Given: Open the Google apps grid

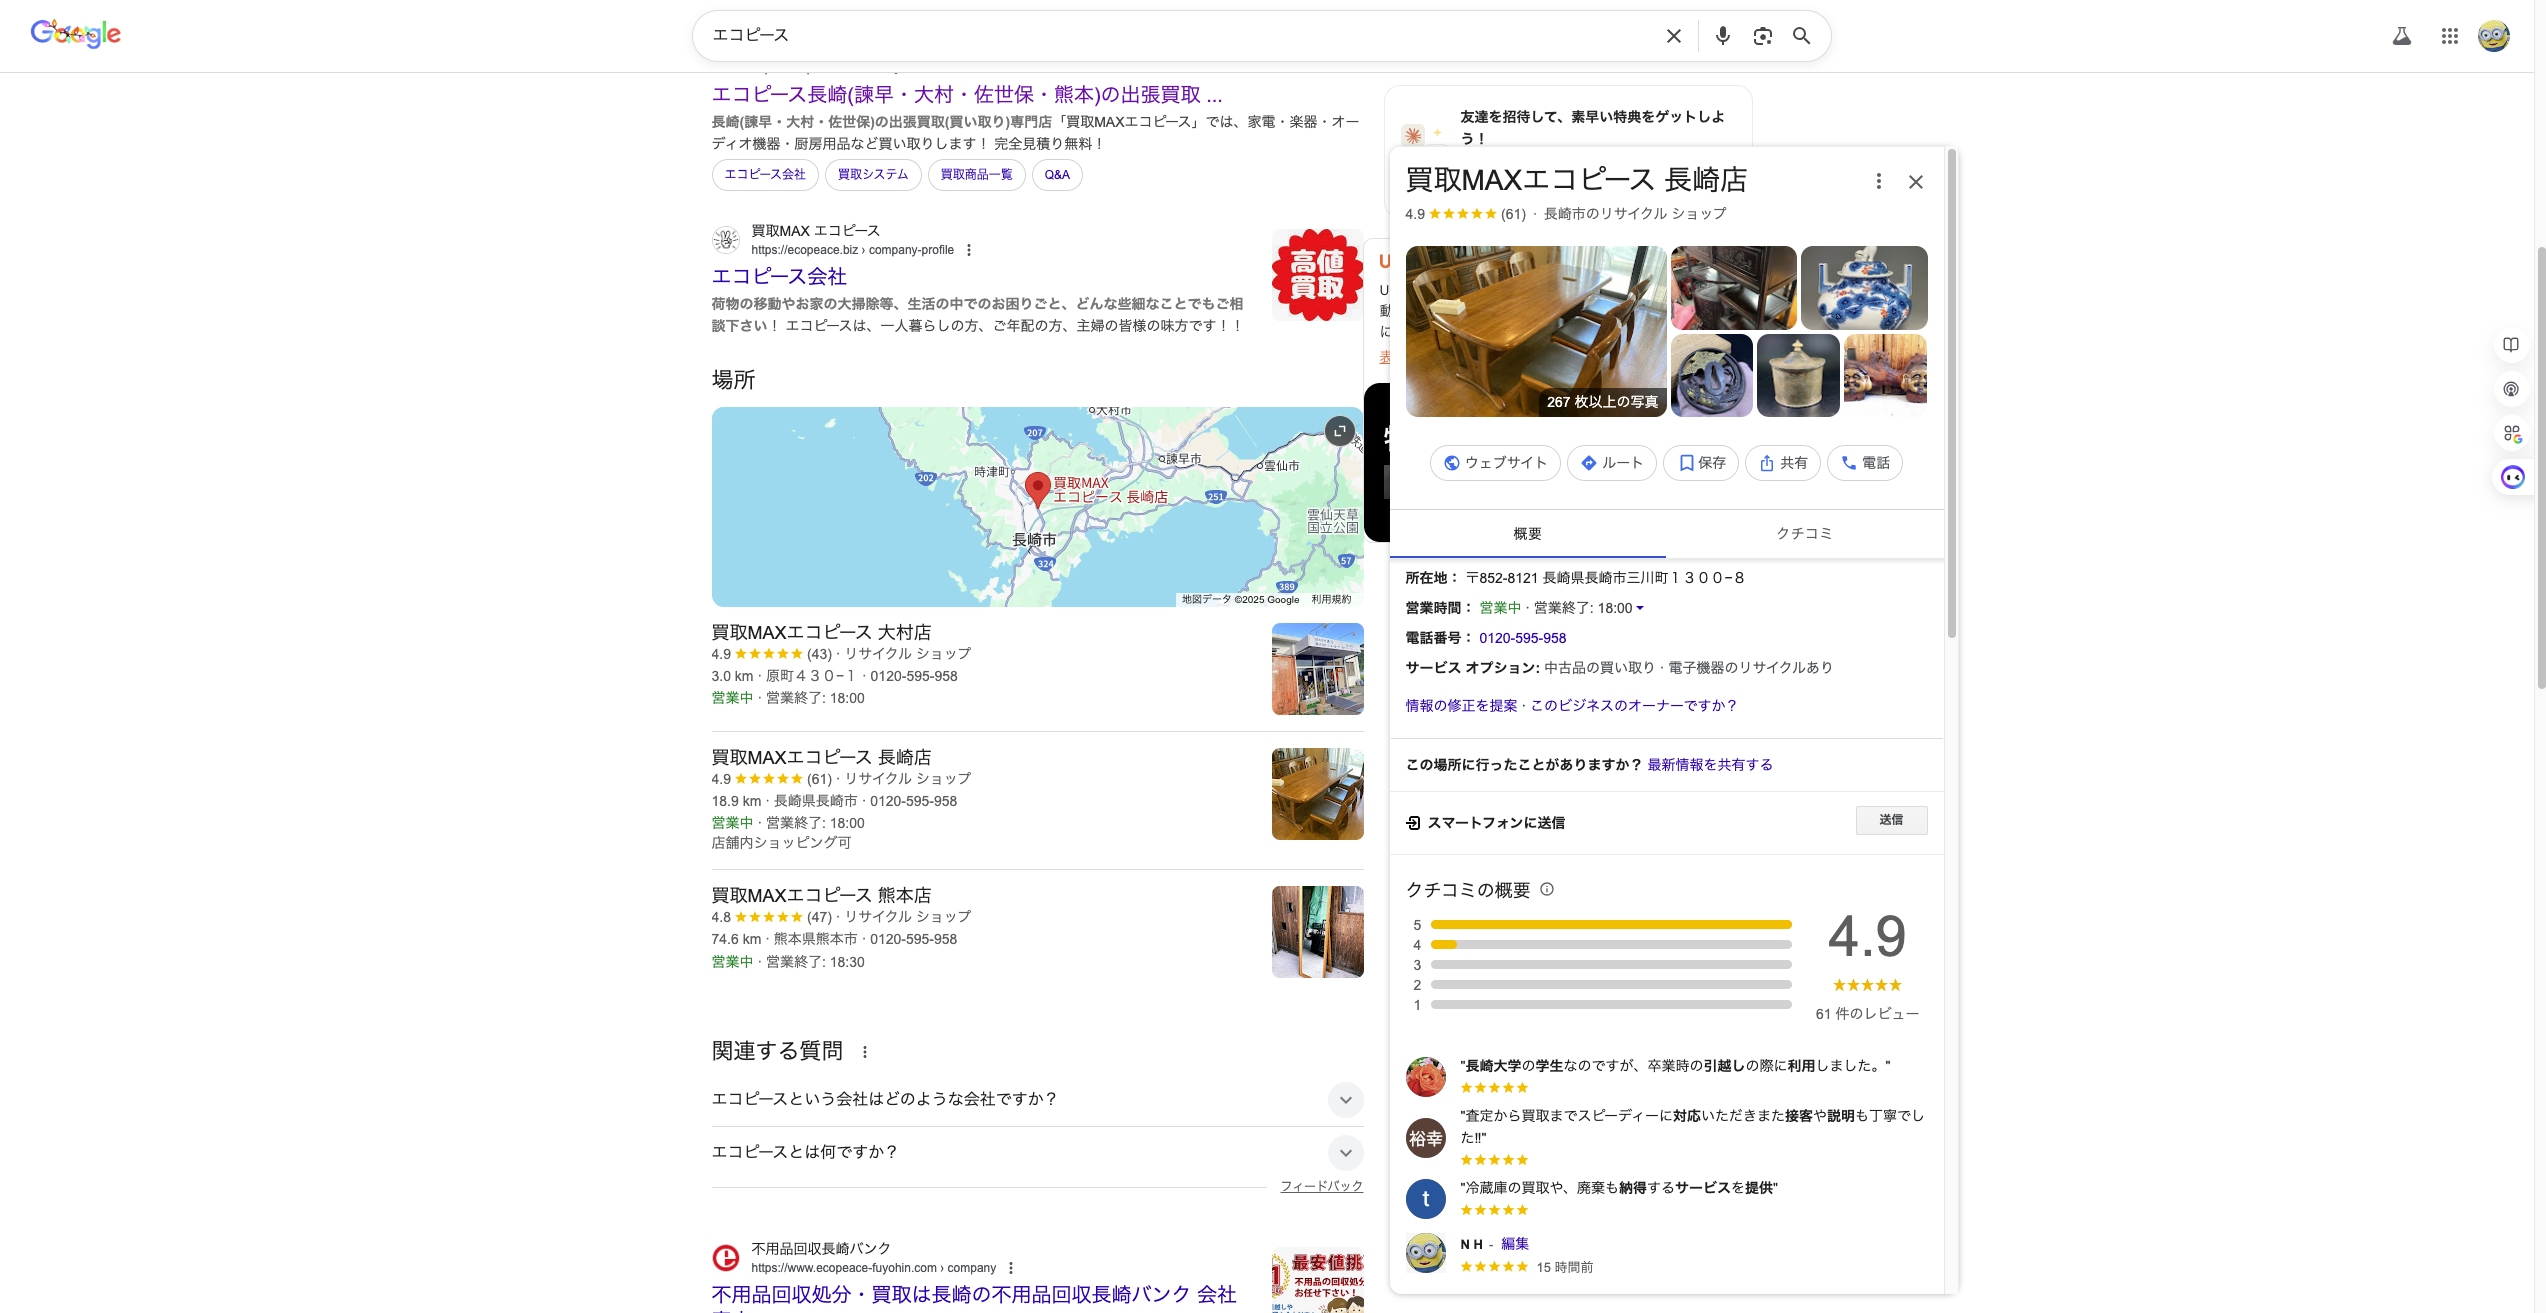Looking at the screenshot, I should pos(2449,36).
